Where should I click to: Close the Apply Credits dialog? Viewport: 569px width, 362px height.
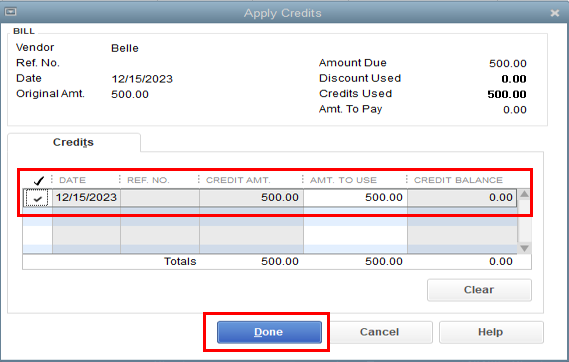pyautogui.click(x=554, y=13)
